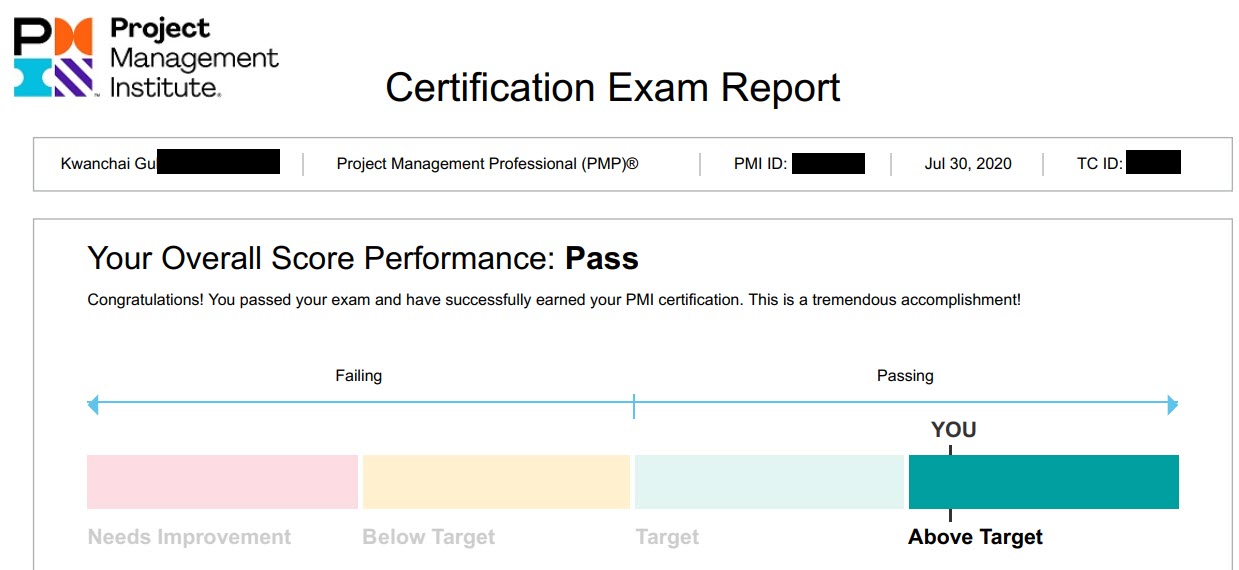Click the center tick dividing Failing and Passing
The height and width of the screenshot is (570, 1239).
(x=634, y=406)
